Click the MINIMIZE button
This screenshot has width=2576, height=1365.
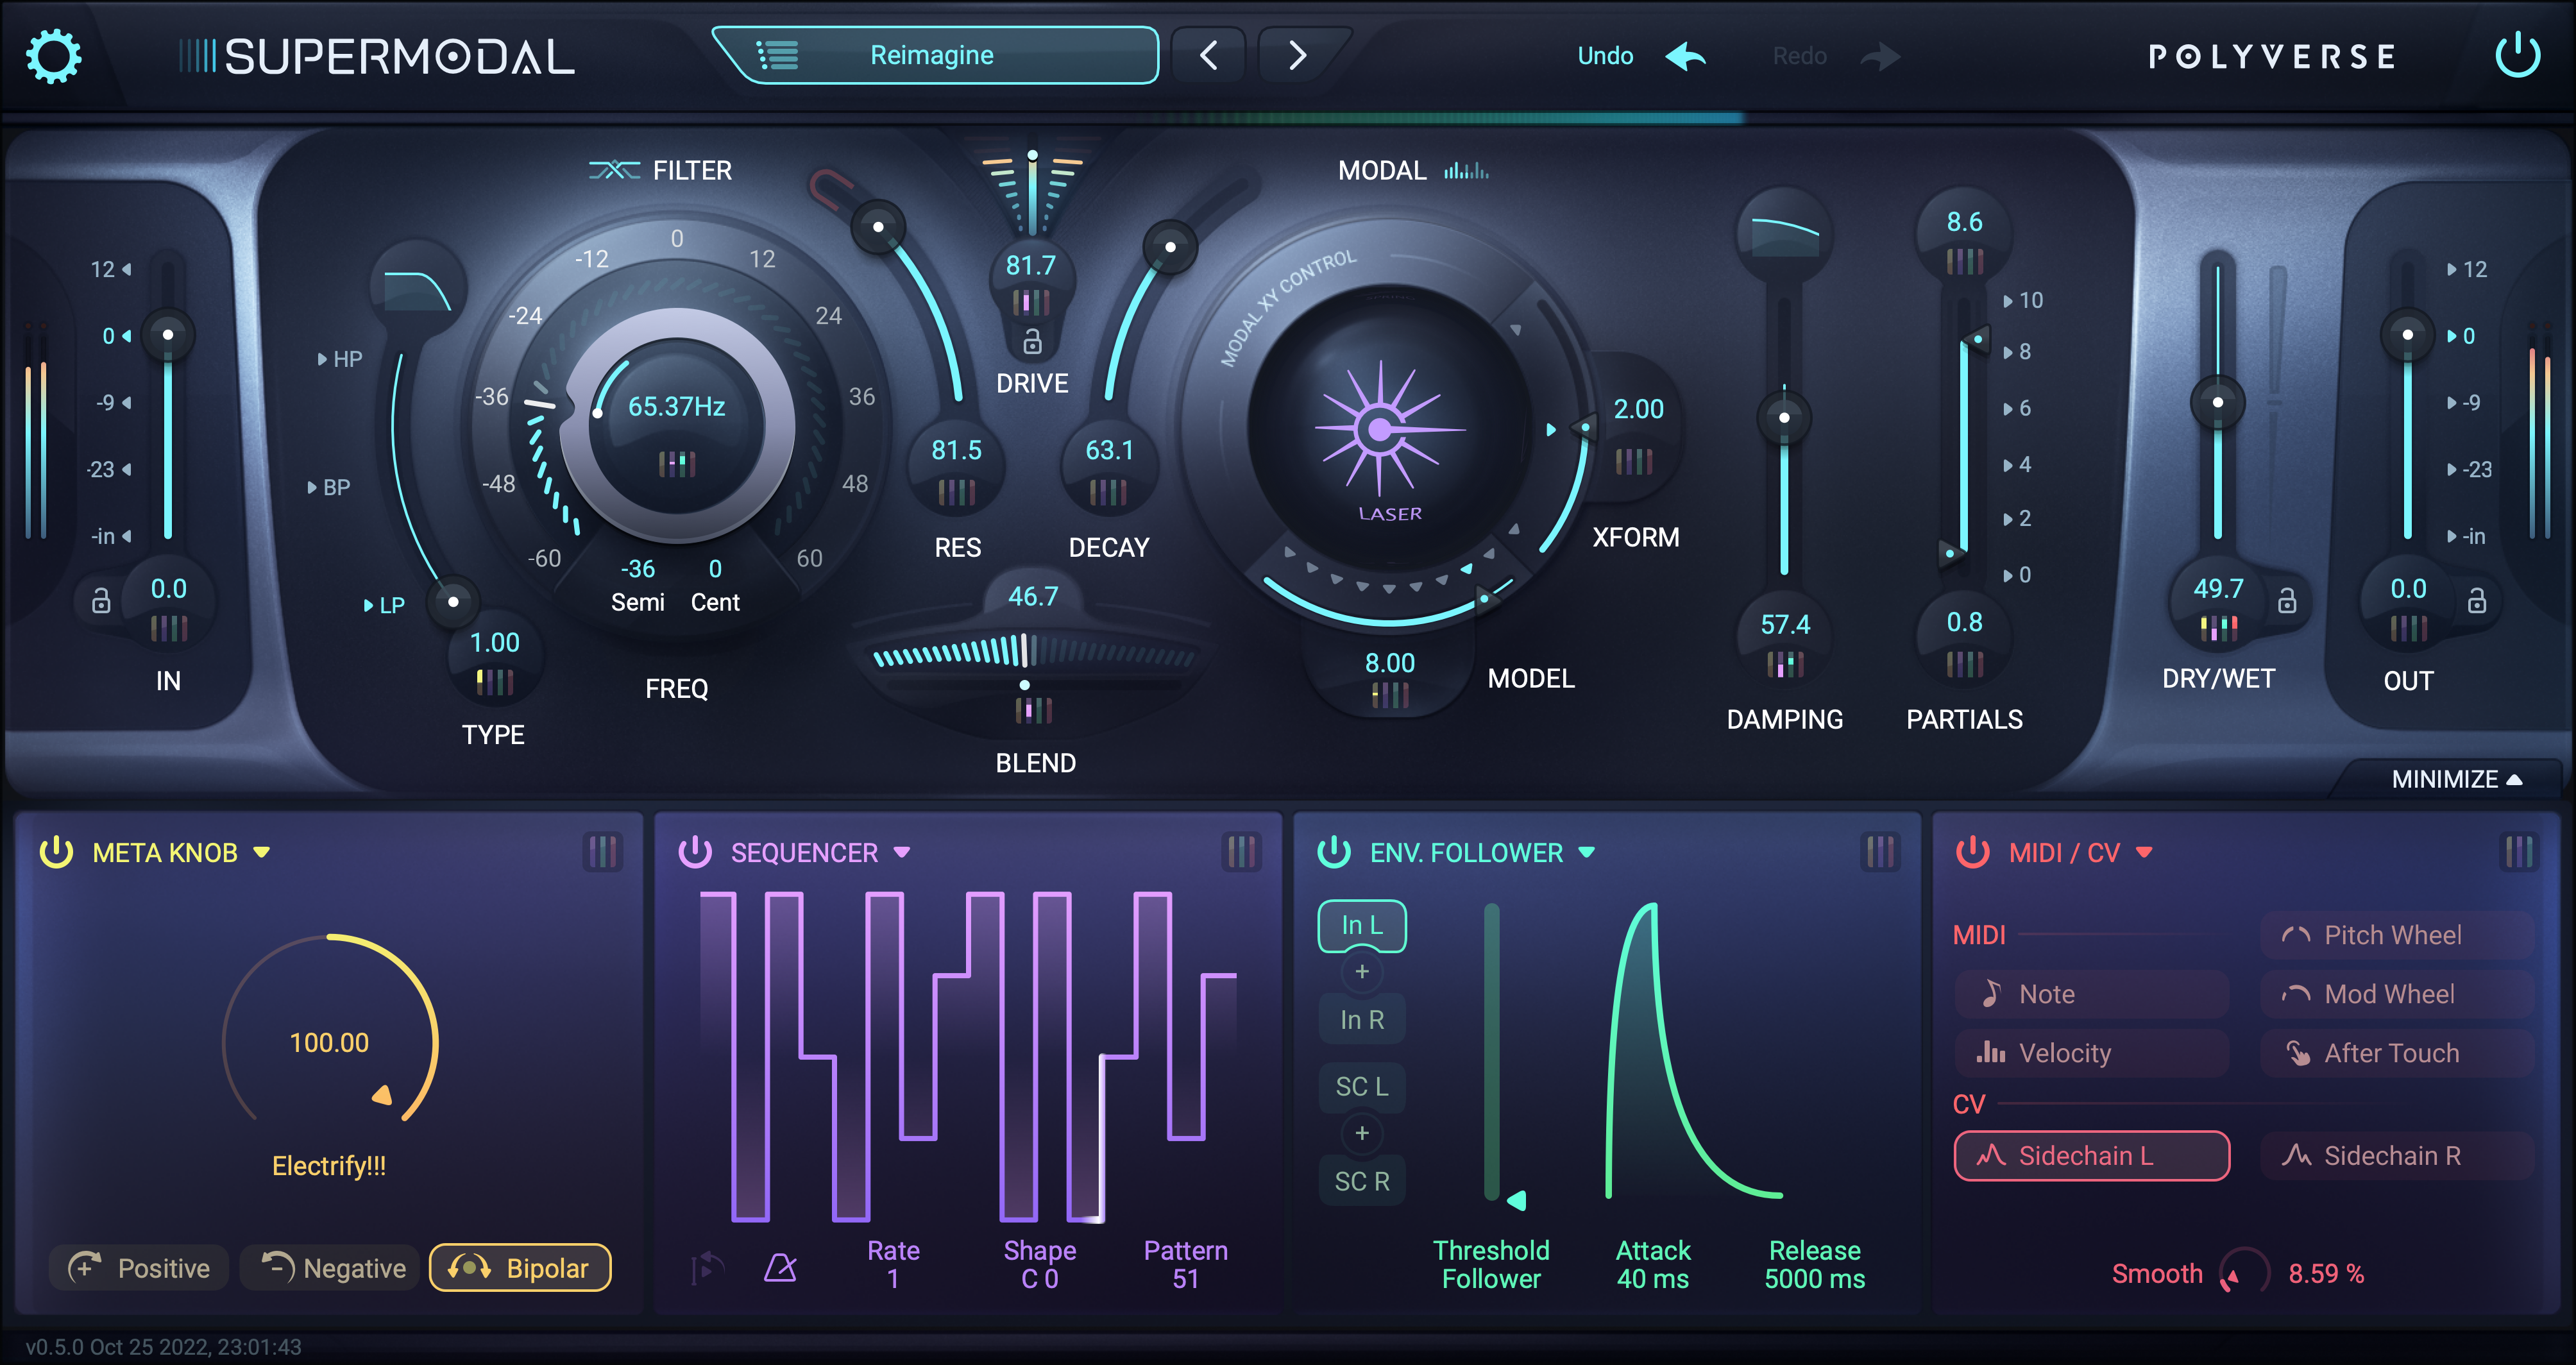point(2456,779)
